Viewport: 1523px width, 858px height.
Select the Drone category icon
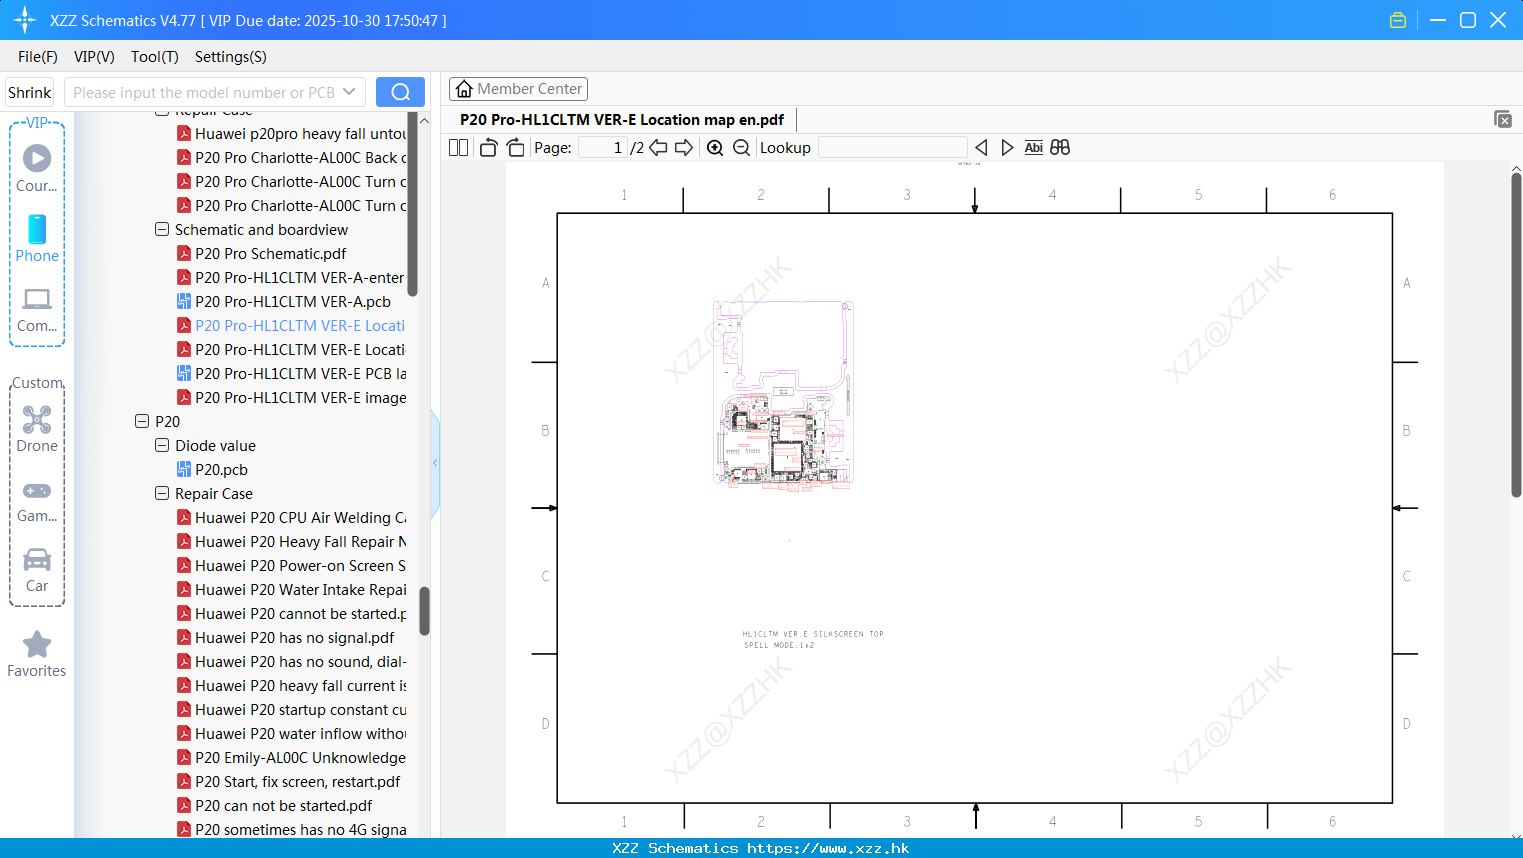pos(37,429)
